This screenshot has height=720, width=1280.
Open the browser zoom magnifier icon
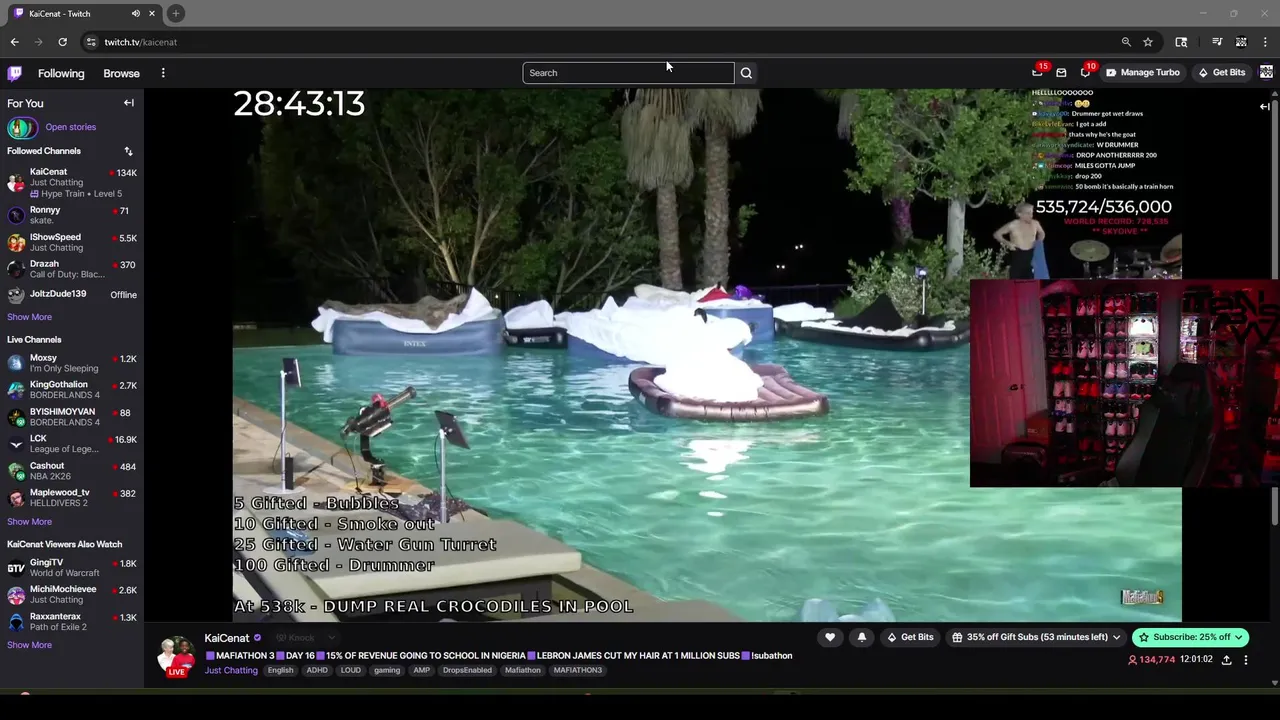pos(1126,42)
